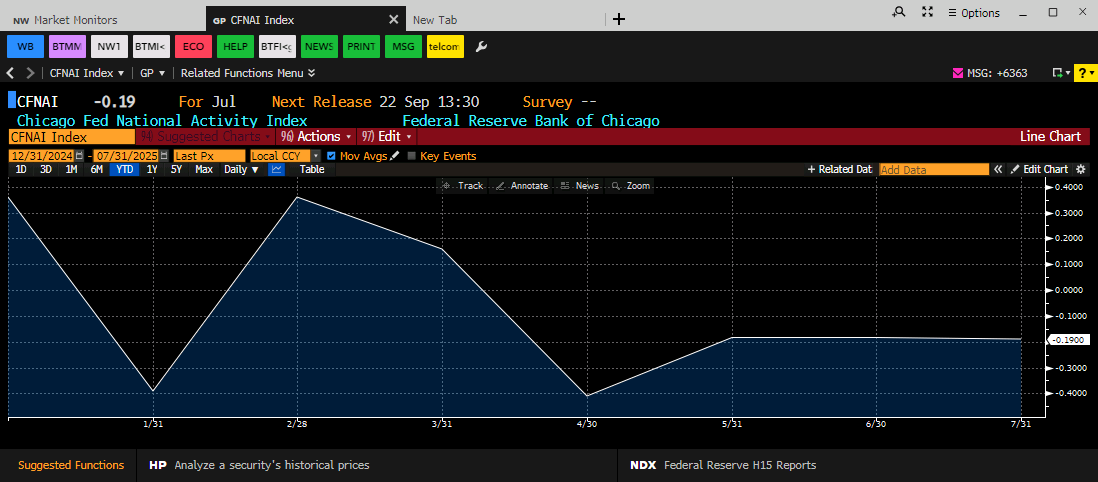Collapse the panel with double left chevrons

[x=999, y=169]
